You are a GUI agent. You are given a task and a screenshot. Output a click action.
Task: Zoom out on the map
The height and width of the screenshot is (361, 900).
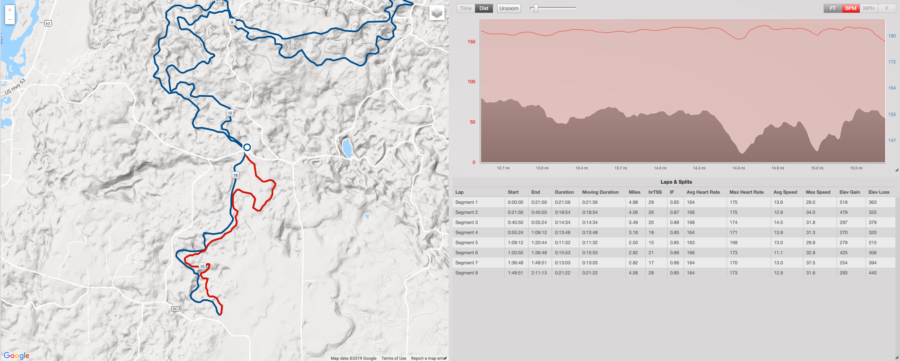10,20
